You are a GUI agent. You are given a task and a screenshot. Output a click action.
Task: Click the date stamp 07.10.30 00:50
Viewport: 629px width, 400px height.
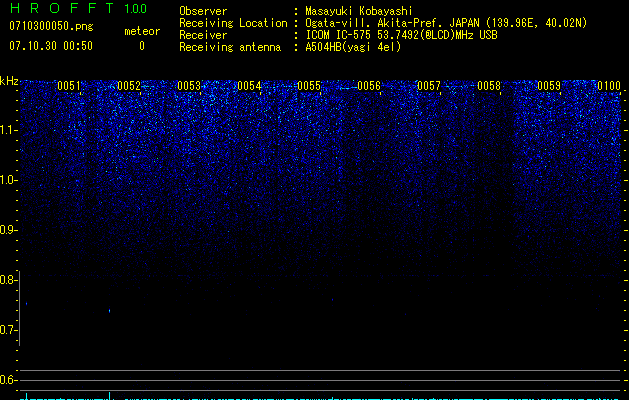pyautogui.click(x=51, y=46)
